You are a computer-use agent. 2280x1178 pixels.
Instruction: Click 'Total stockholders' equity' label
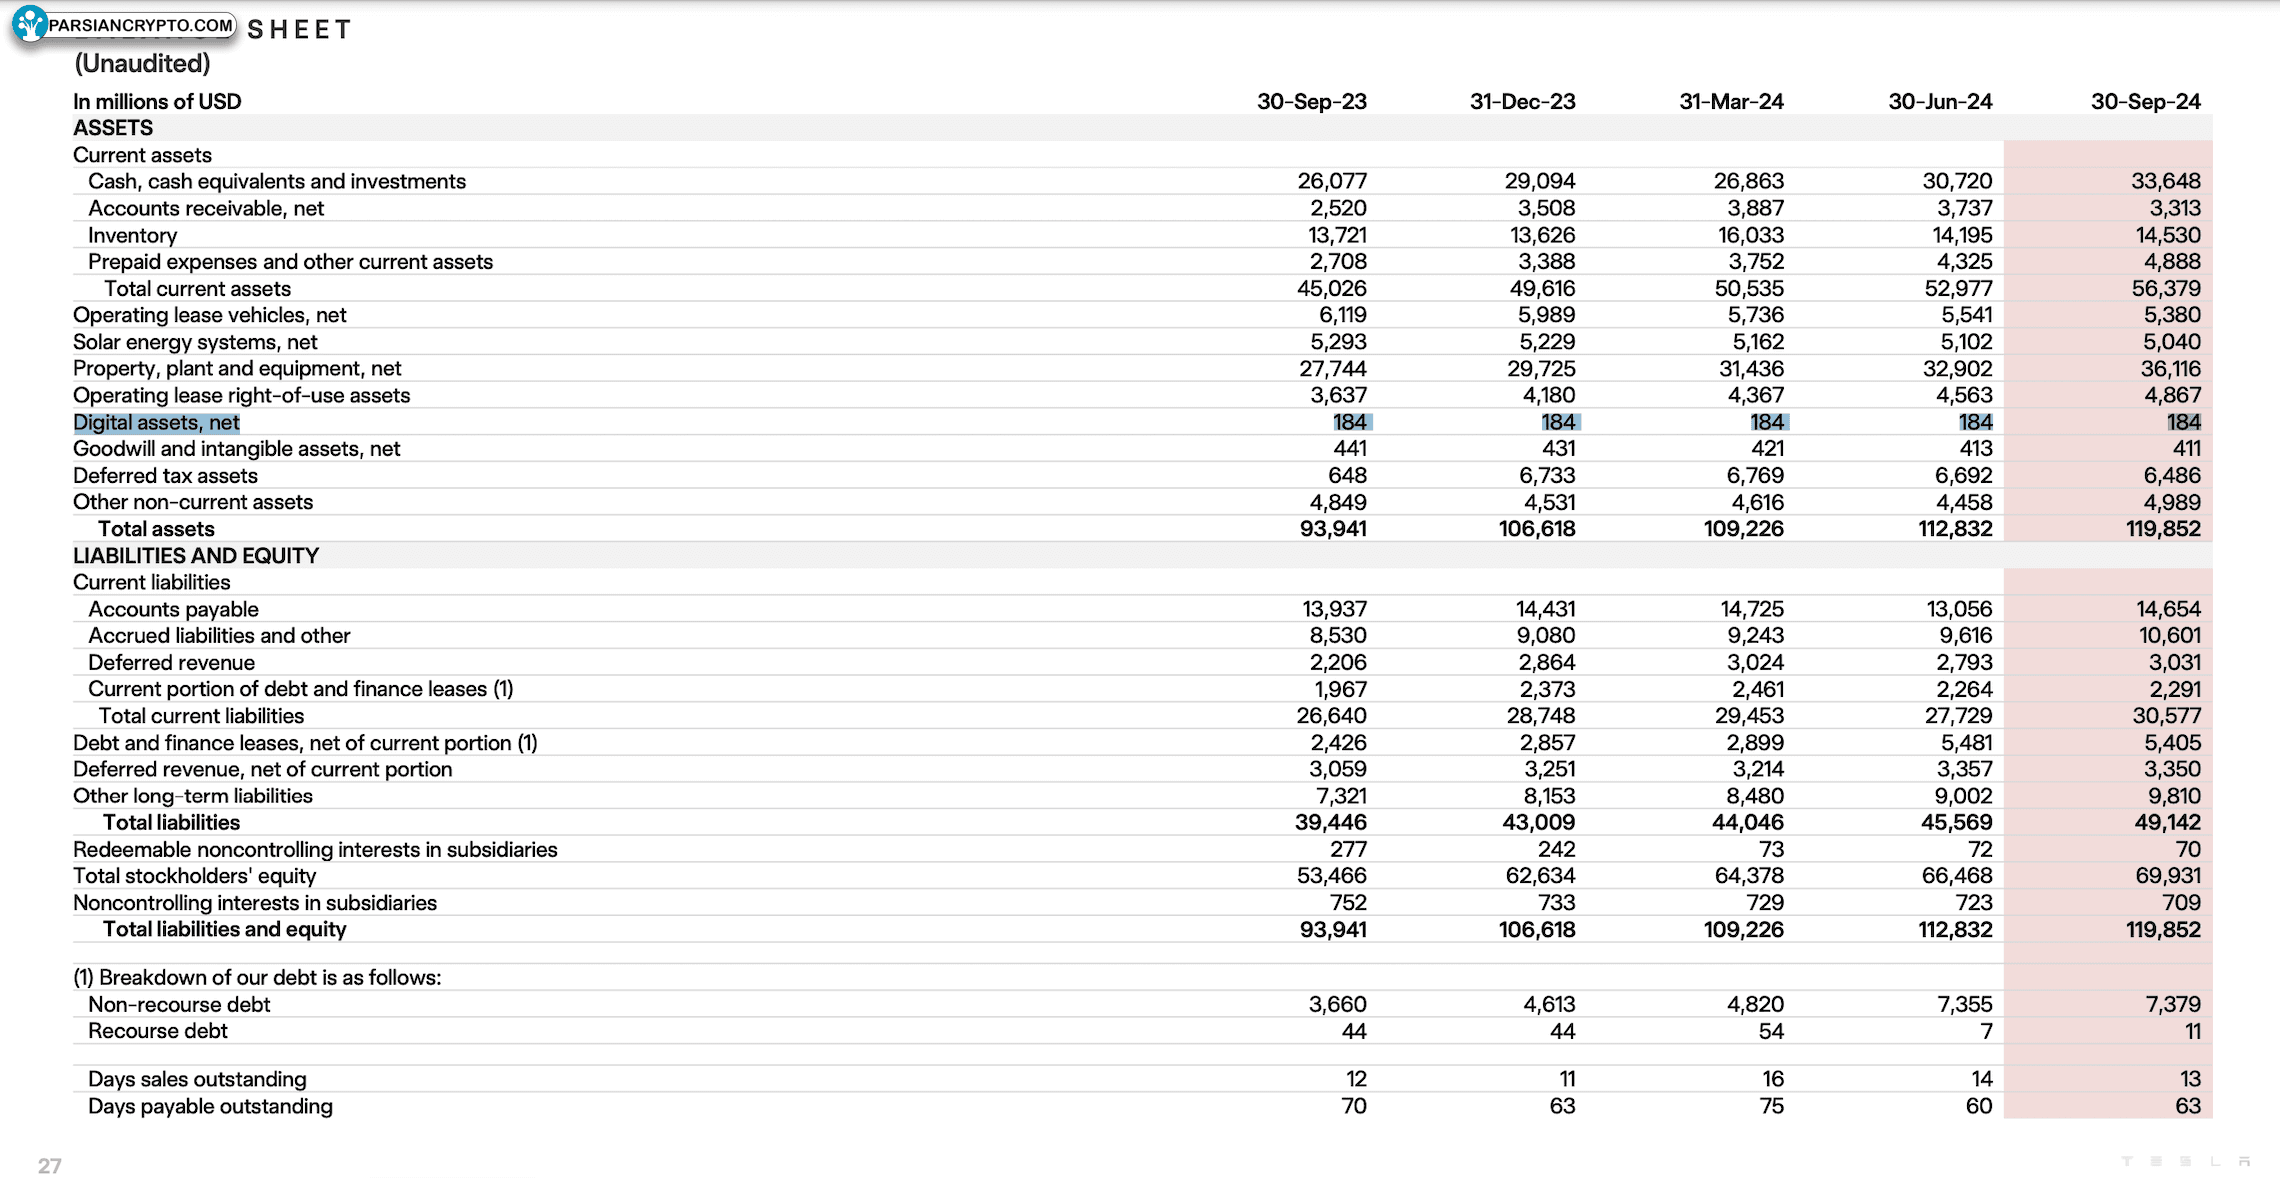coord(194,876)
